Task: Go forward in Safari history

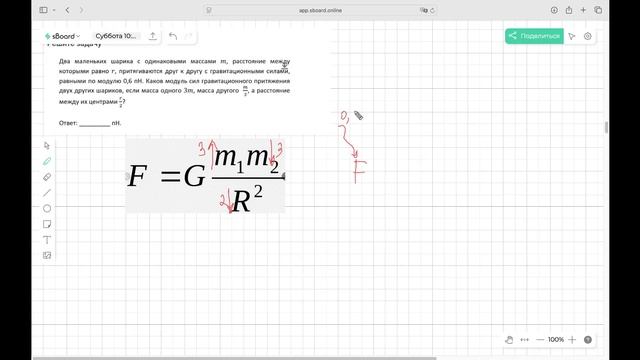Action: (81, 10)
